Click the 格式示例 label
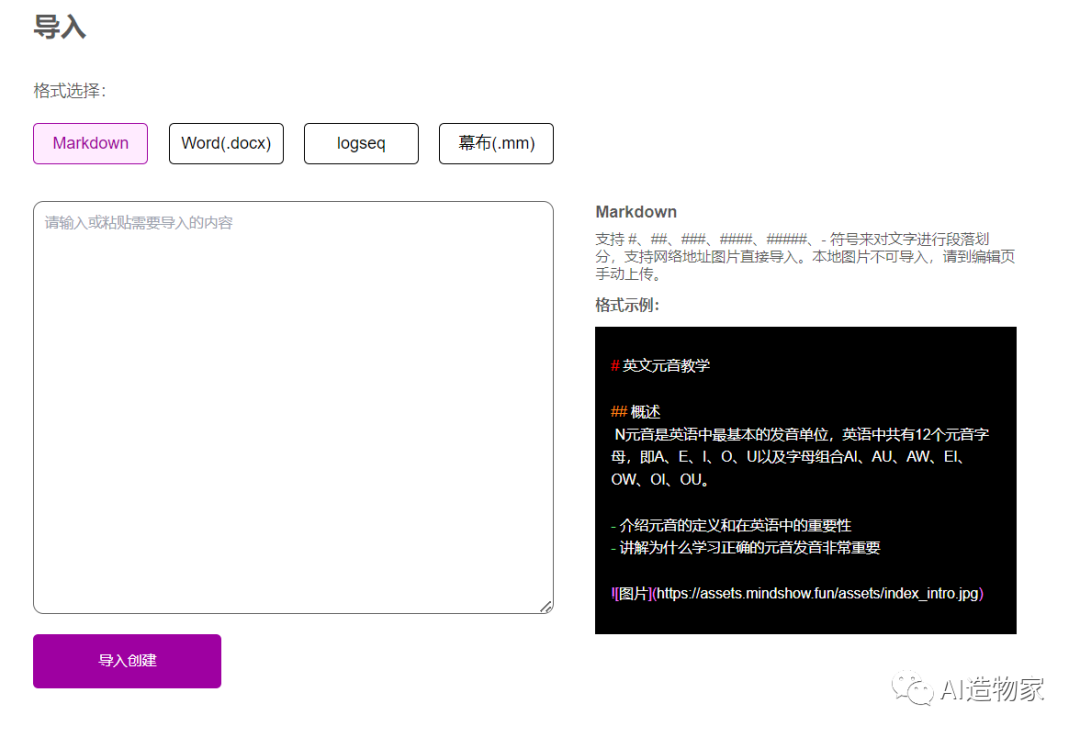Viewport: 1080px width, 737px height. click(627, 305)
